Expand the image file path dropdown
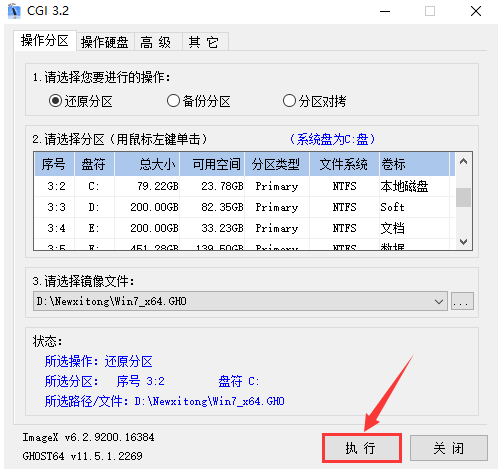498x469 pixels. point(439,301)
